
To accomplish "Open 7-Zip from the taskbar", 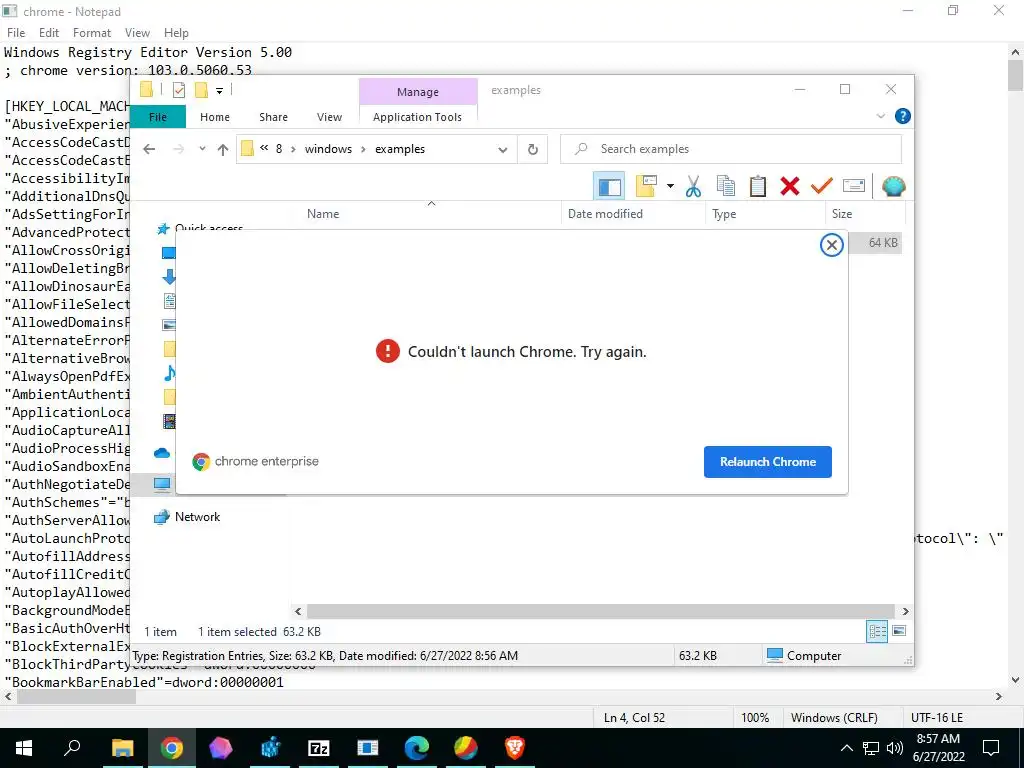I will coord(319,748).
